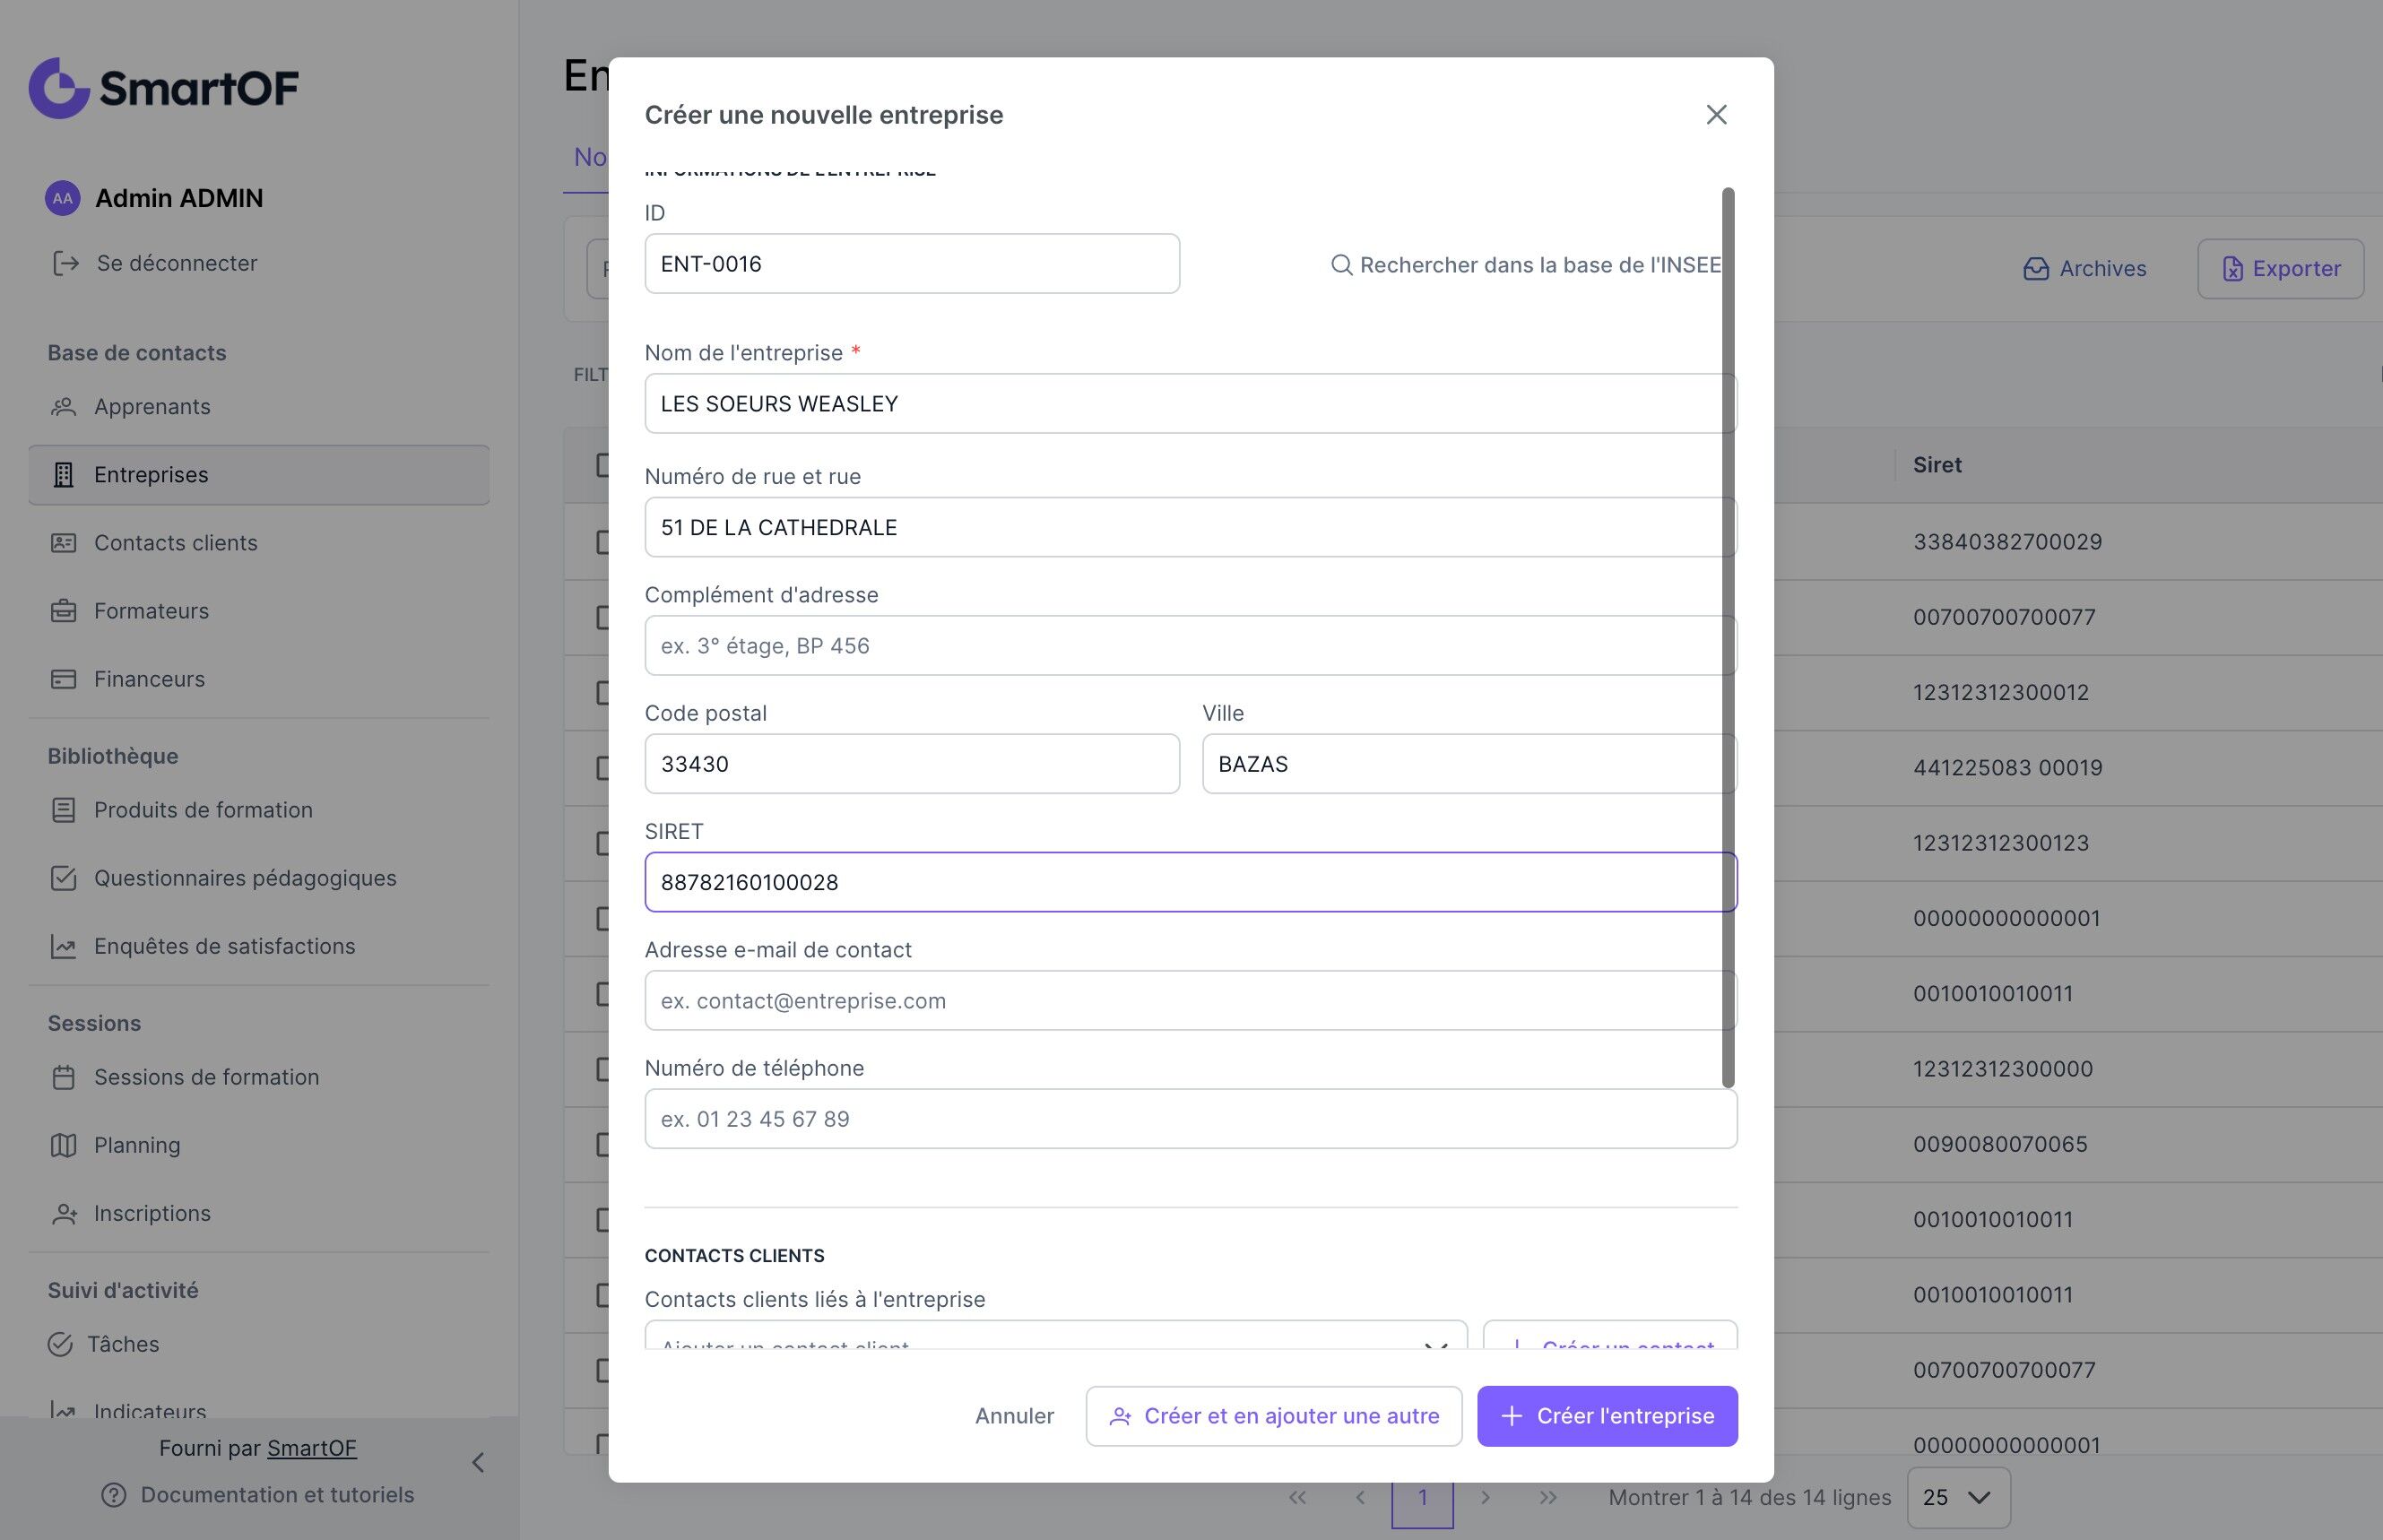Open Questionnaires pédagogiques icon in sidebar
Viewport: 2383px width, 1540px height.
tap(64, 878)
